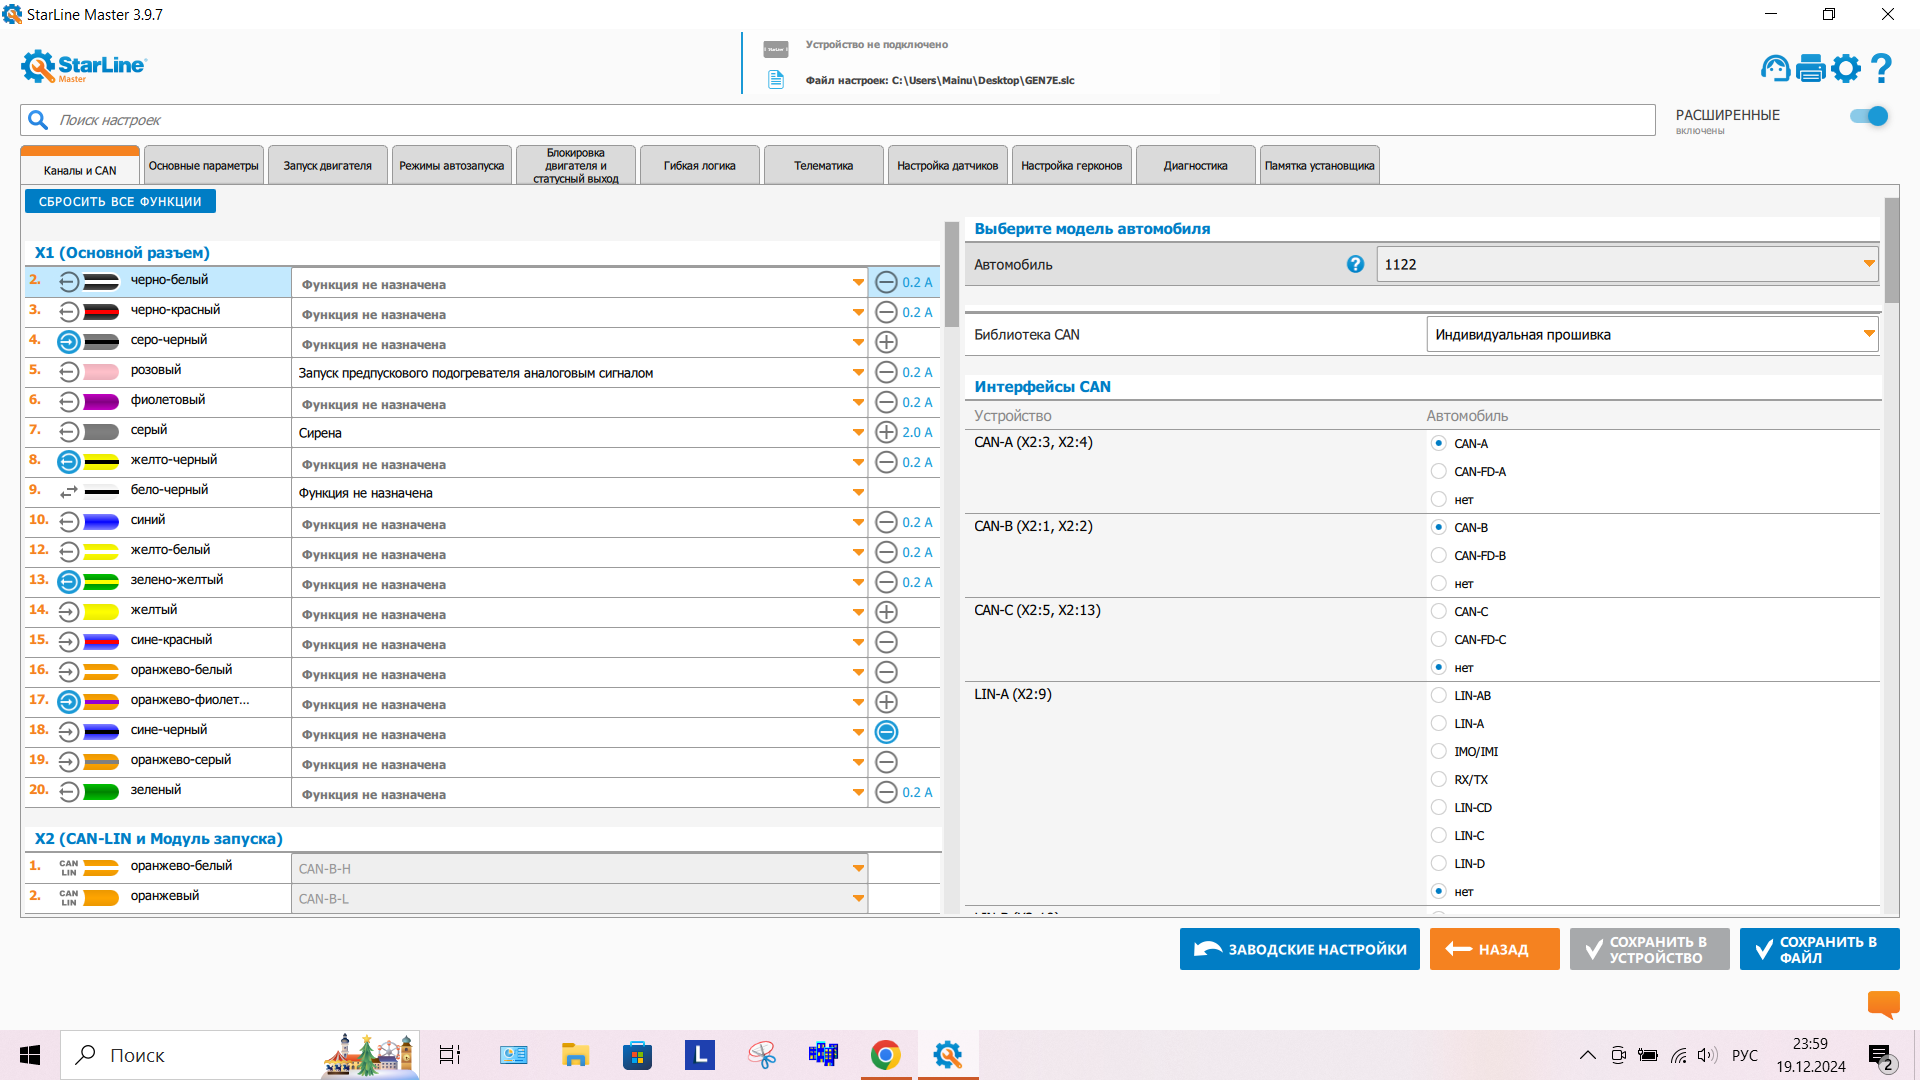Open Task View on the taskbar
Screen dimensions: 1920x1080
450,1055
